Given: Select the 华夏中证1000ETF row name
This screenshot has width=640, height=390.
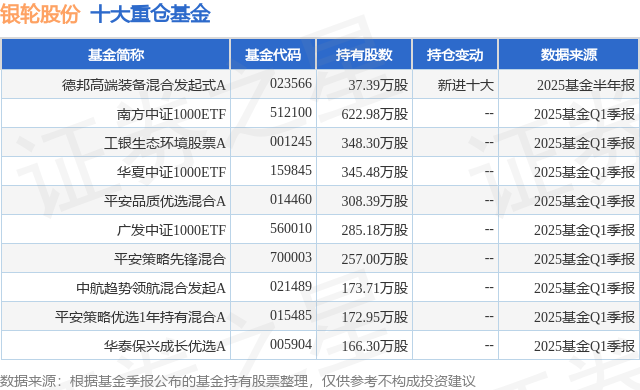Looking at the screenshot, I should click(x=171, y=172).
